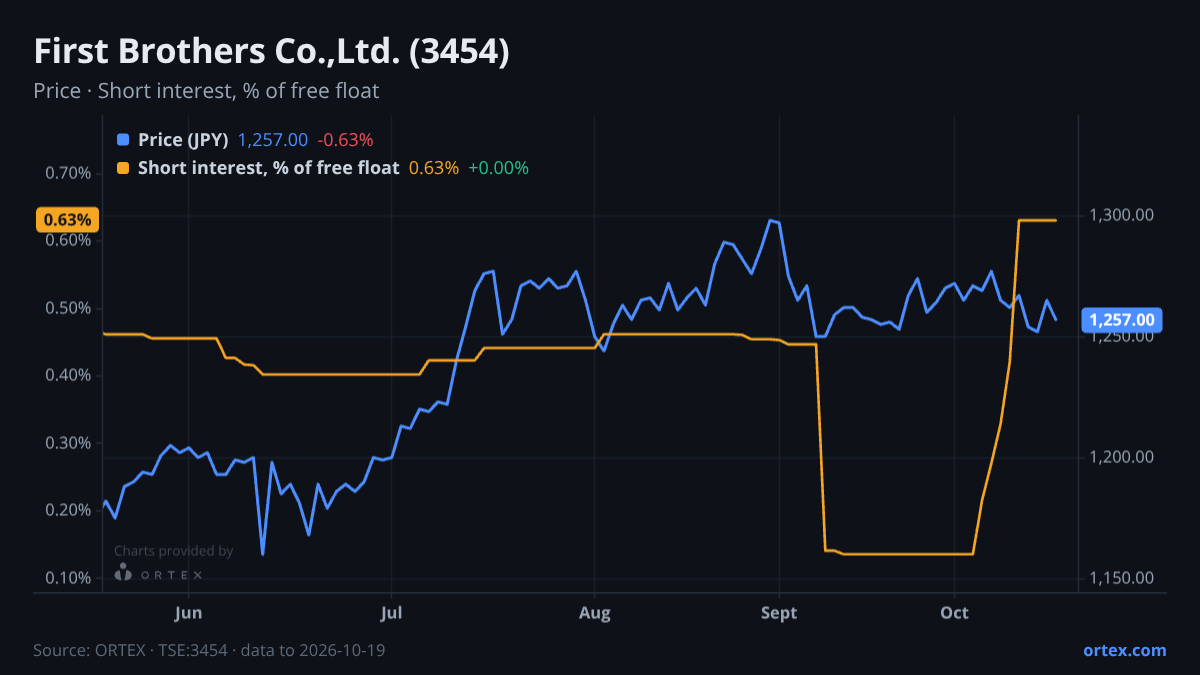Viewport: 1200px width, 675px height.
Task: Click the Sept label on the time axis
Action: coord(779,612)
